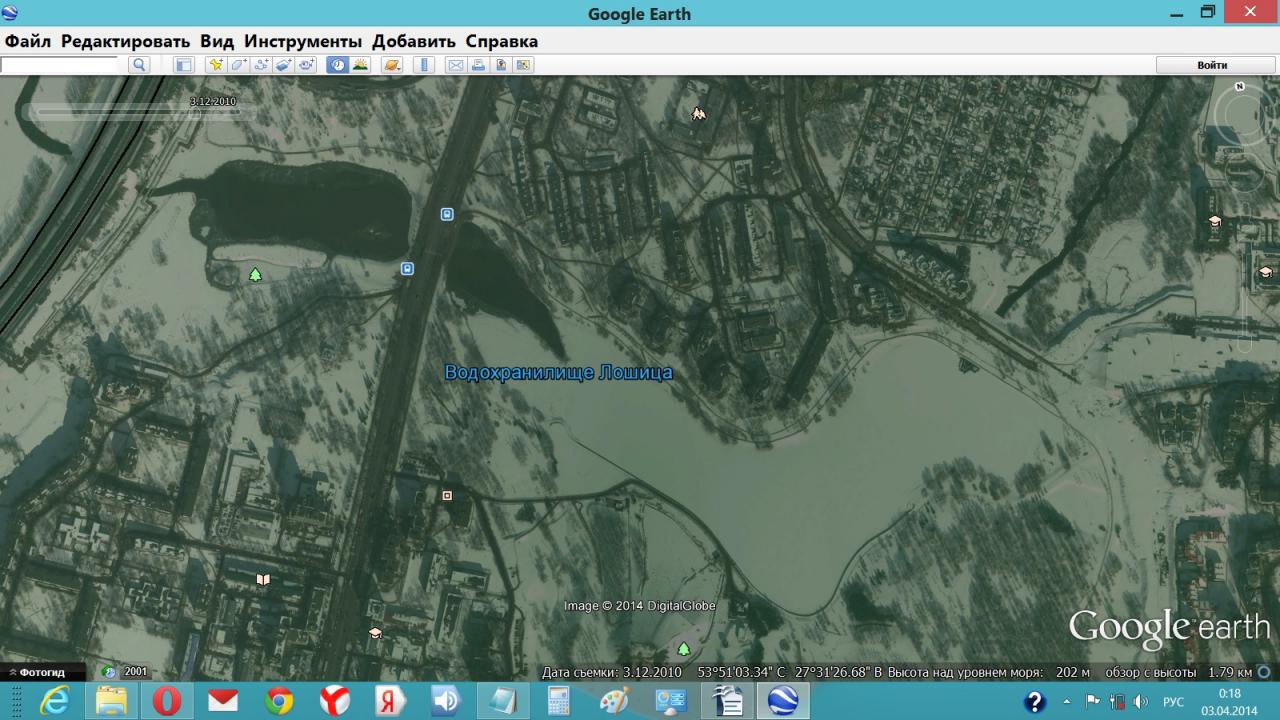Select the Ruler measuring tool
The height and width of the screenshot is (720, 1280).
[423, 65]
